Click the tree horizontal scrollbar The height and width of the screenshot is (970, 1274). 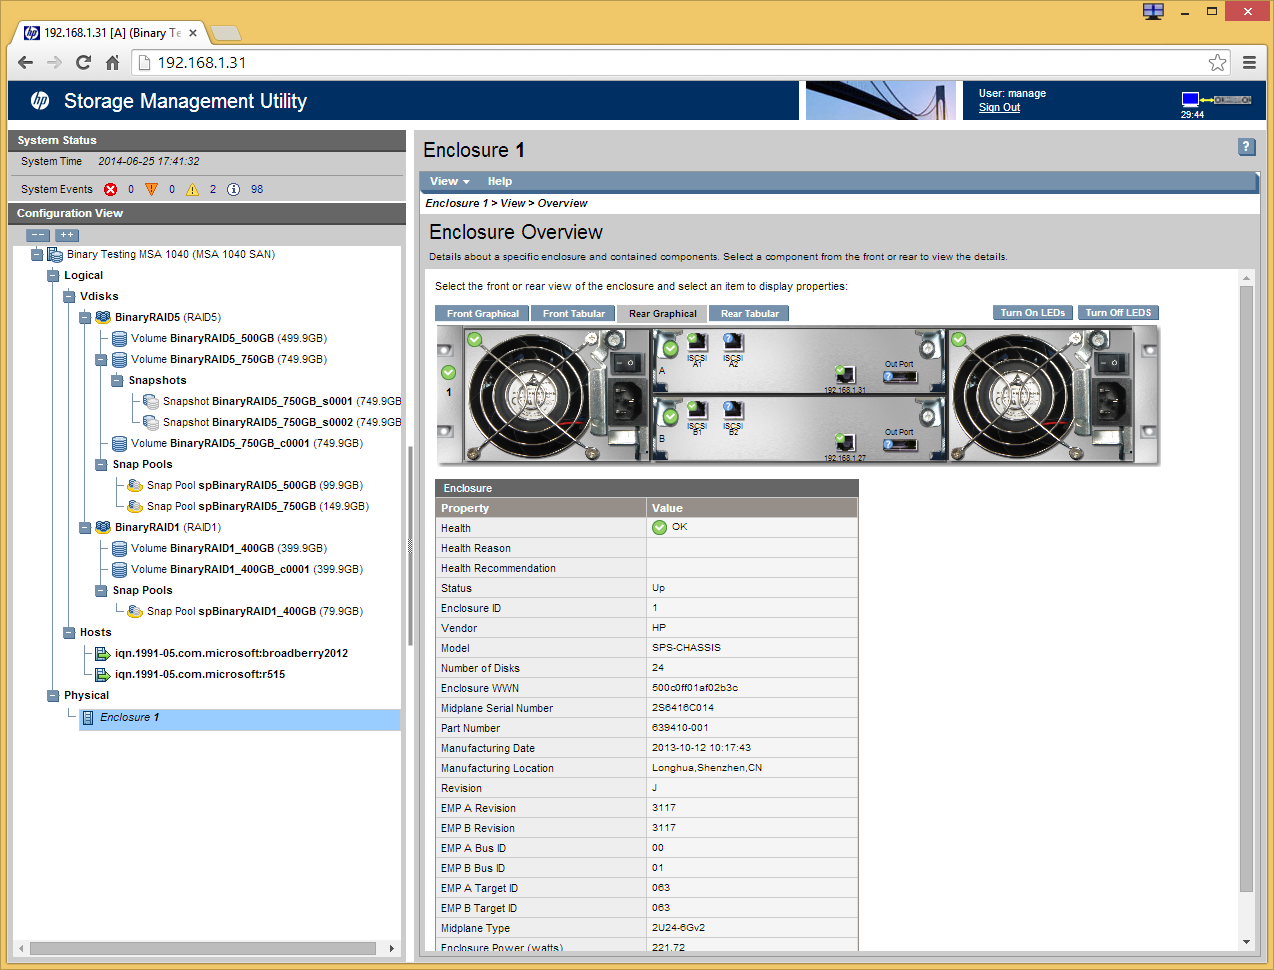coord(203,948)
